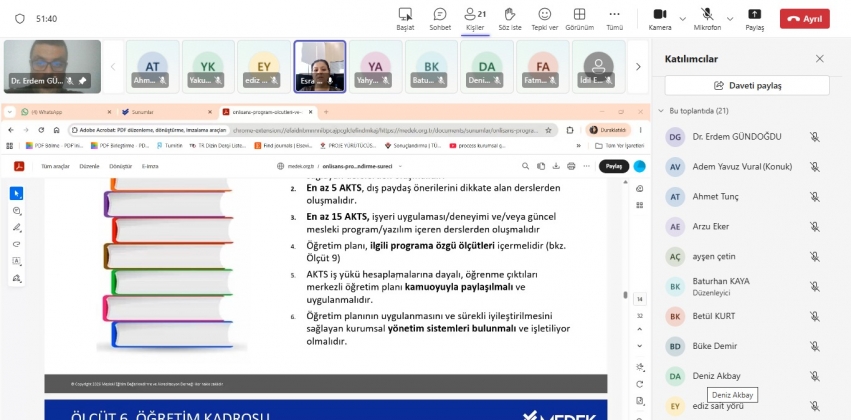Click the PDF vertical scrollbar thumb
This screenshot has width=851, height=420.
625,295
